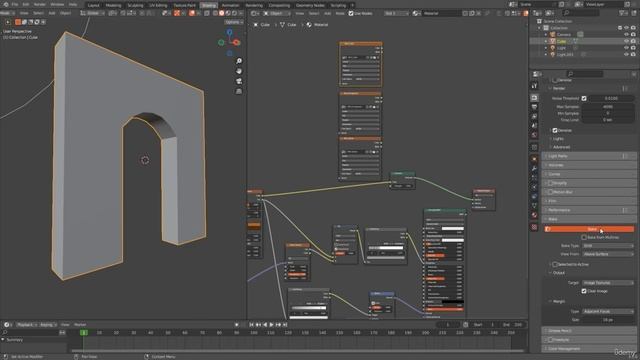The height and width of the screenshot is (360, 640).
Task: Click the Camera object icon in outliner
Action: pos(553,34)
